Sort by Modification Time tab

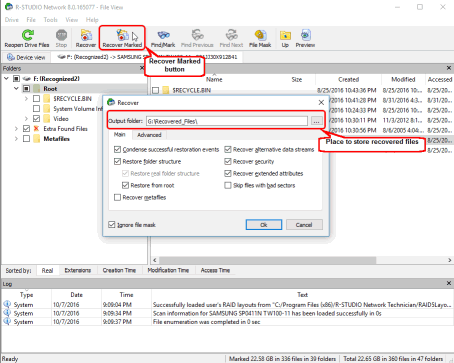(x=168, y=270)
